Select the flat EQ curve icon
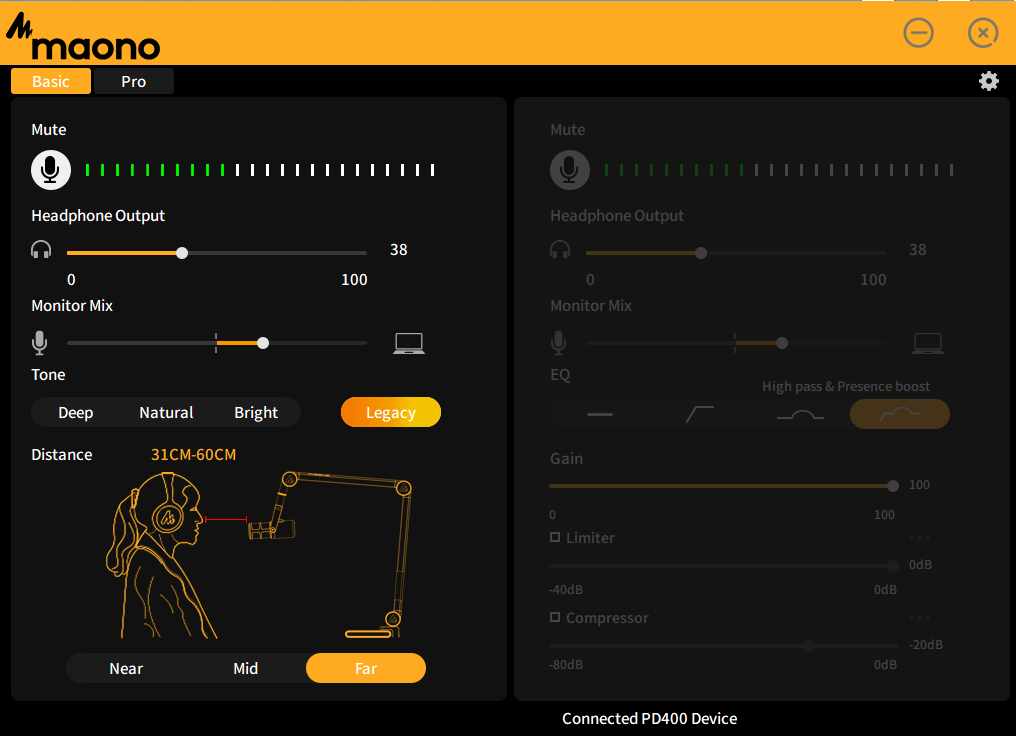This screenshot has width=1016, height=736. (x=600, y=413)
